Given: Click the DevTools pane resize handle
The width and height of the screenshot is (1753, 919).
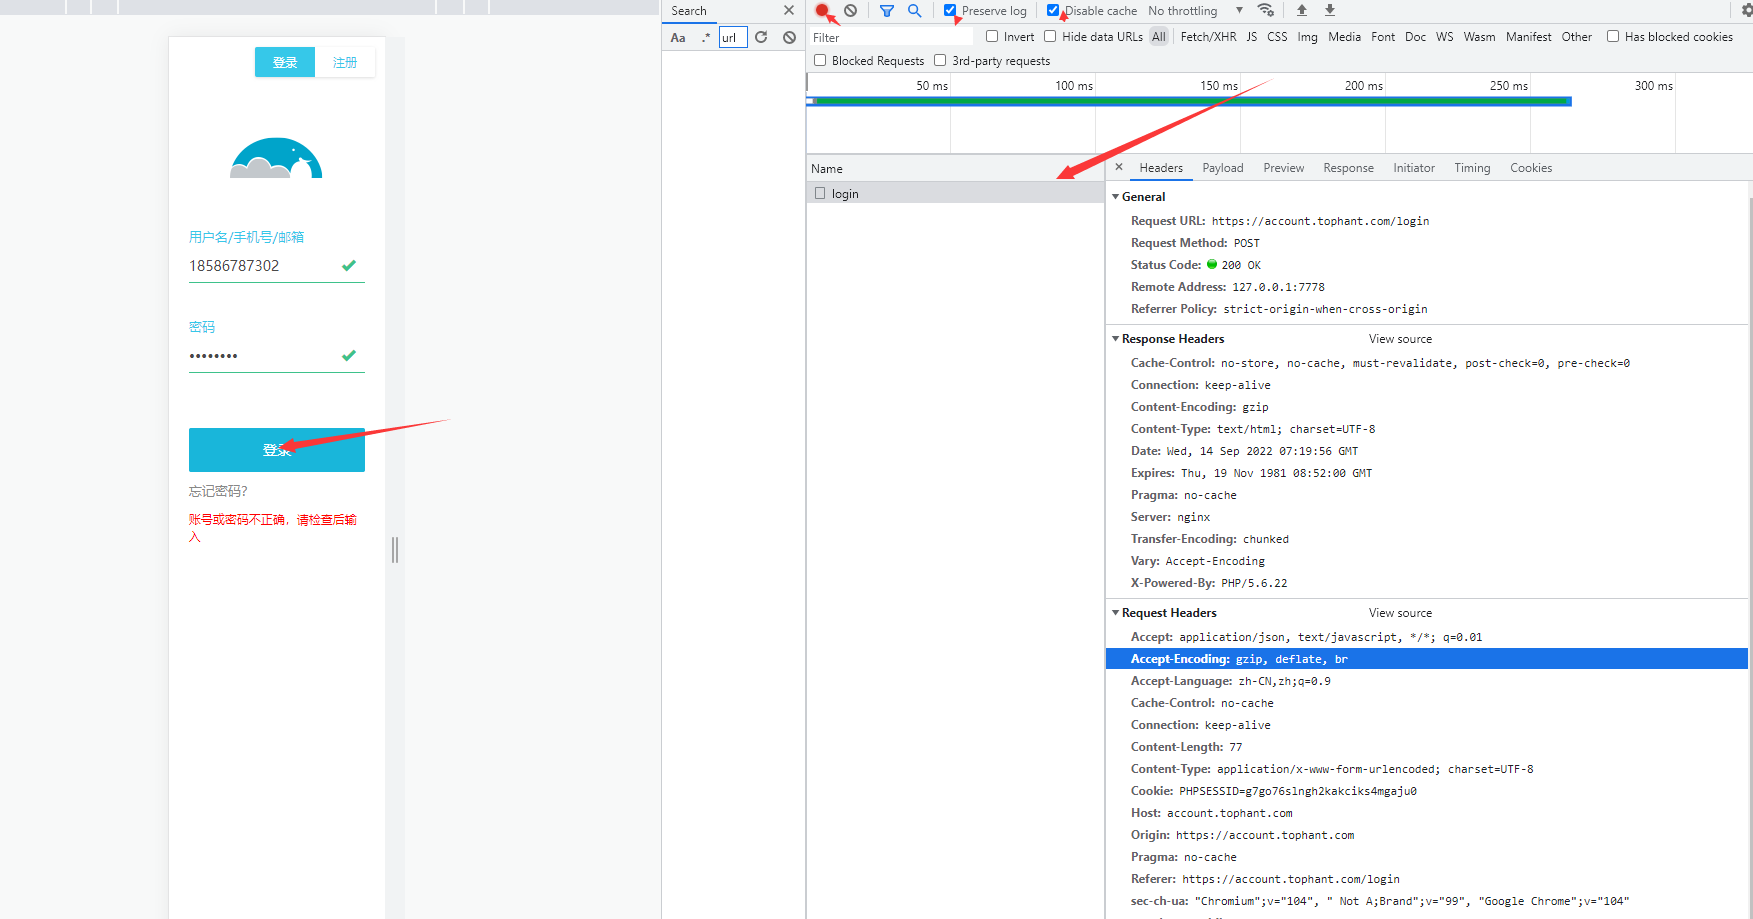Looking at the screenshot, I should click(395, 550).
